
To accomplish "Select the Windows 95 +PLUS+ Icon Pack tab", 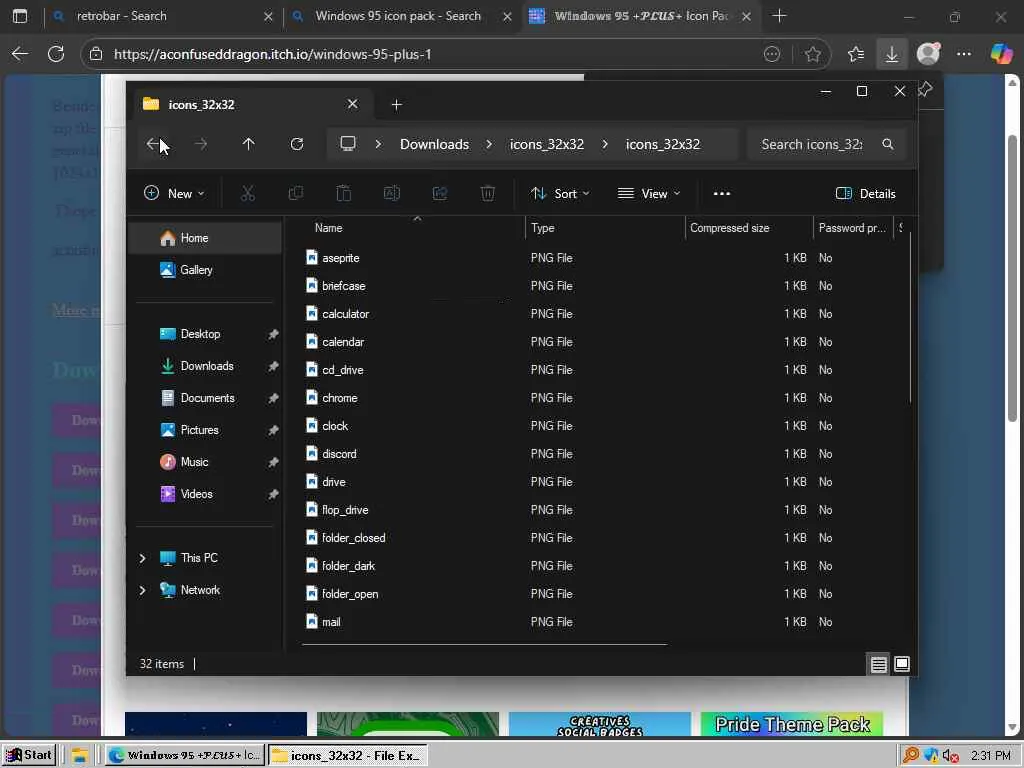I will (x=641, y=16).
